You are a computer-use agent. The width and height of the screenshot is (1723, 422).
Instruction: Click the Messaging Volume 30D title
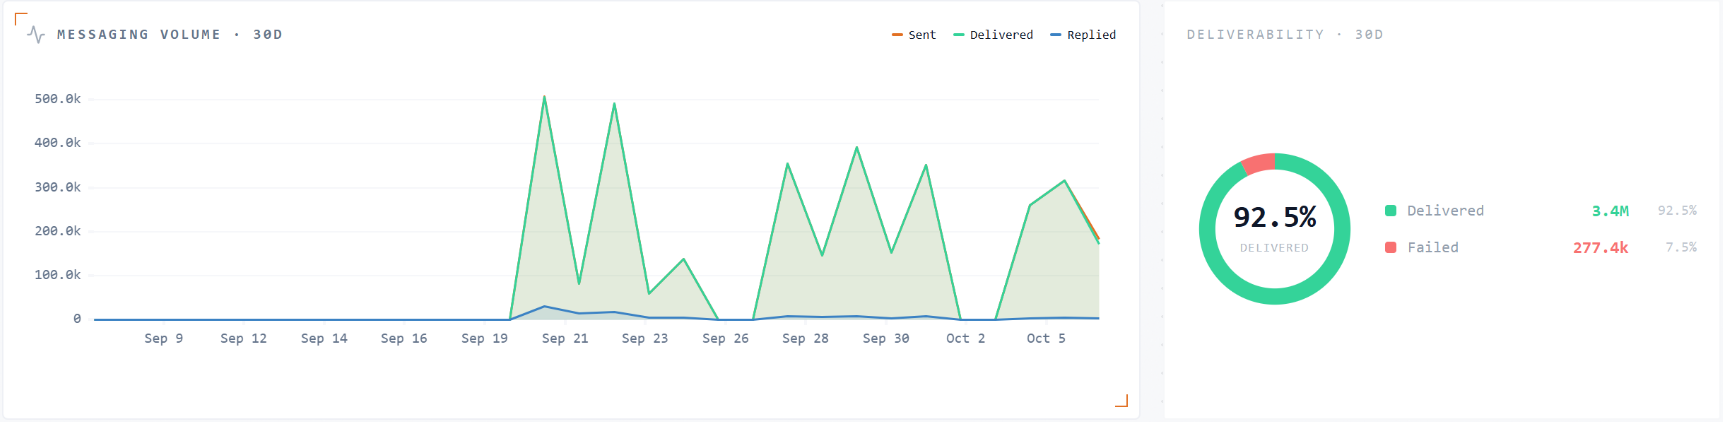tap(170, 35)
